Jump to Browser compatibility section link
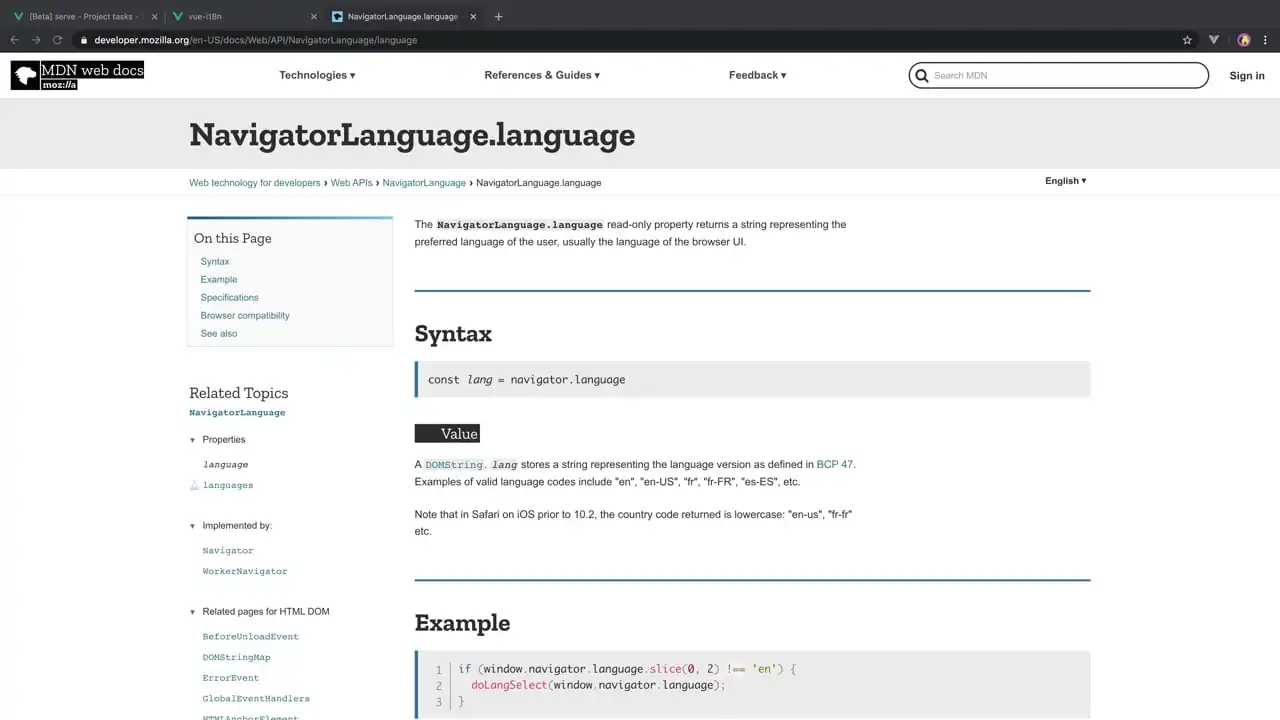Viewport: 1280px width, 720px height. 245,316
